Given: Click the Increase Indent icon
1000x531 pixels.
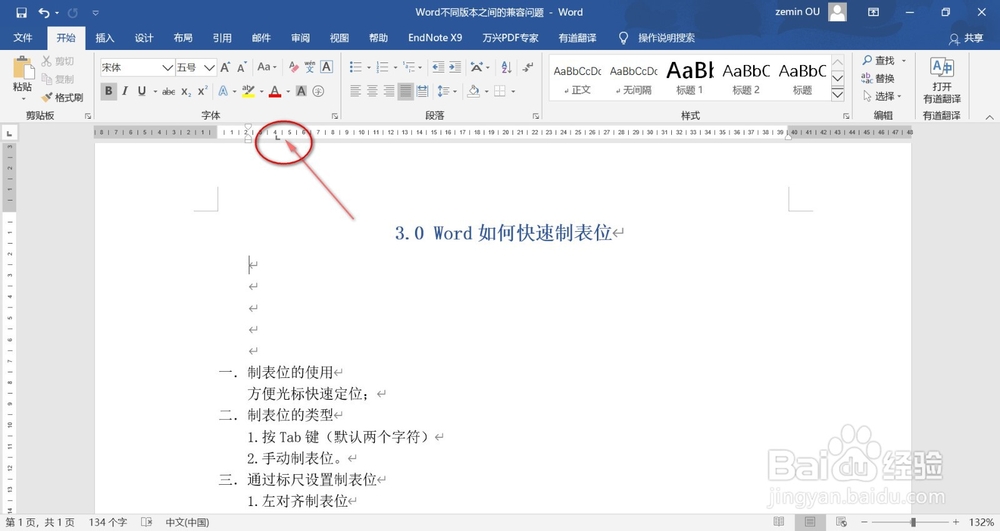Looking at the screenshot, I should pos(455,67).
